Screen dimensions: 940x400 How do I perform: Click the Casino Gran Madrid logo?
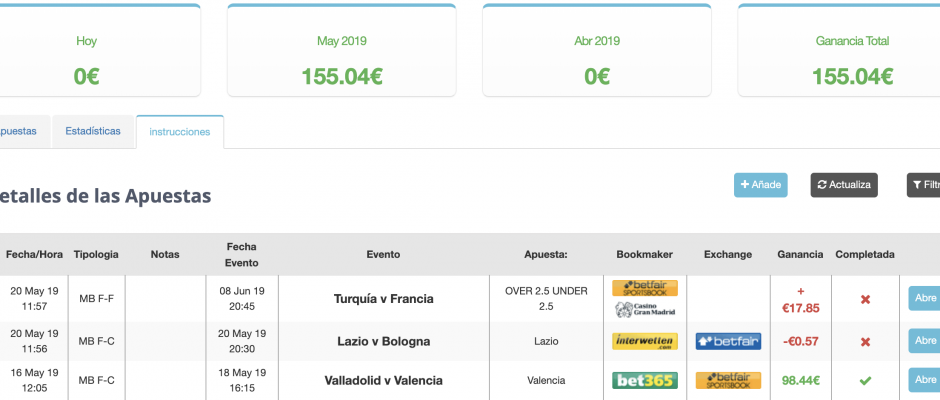coord(644,309)
